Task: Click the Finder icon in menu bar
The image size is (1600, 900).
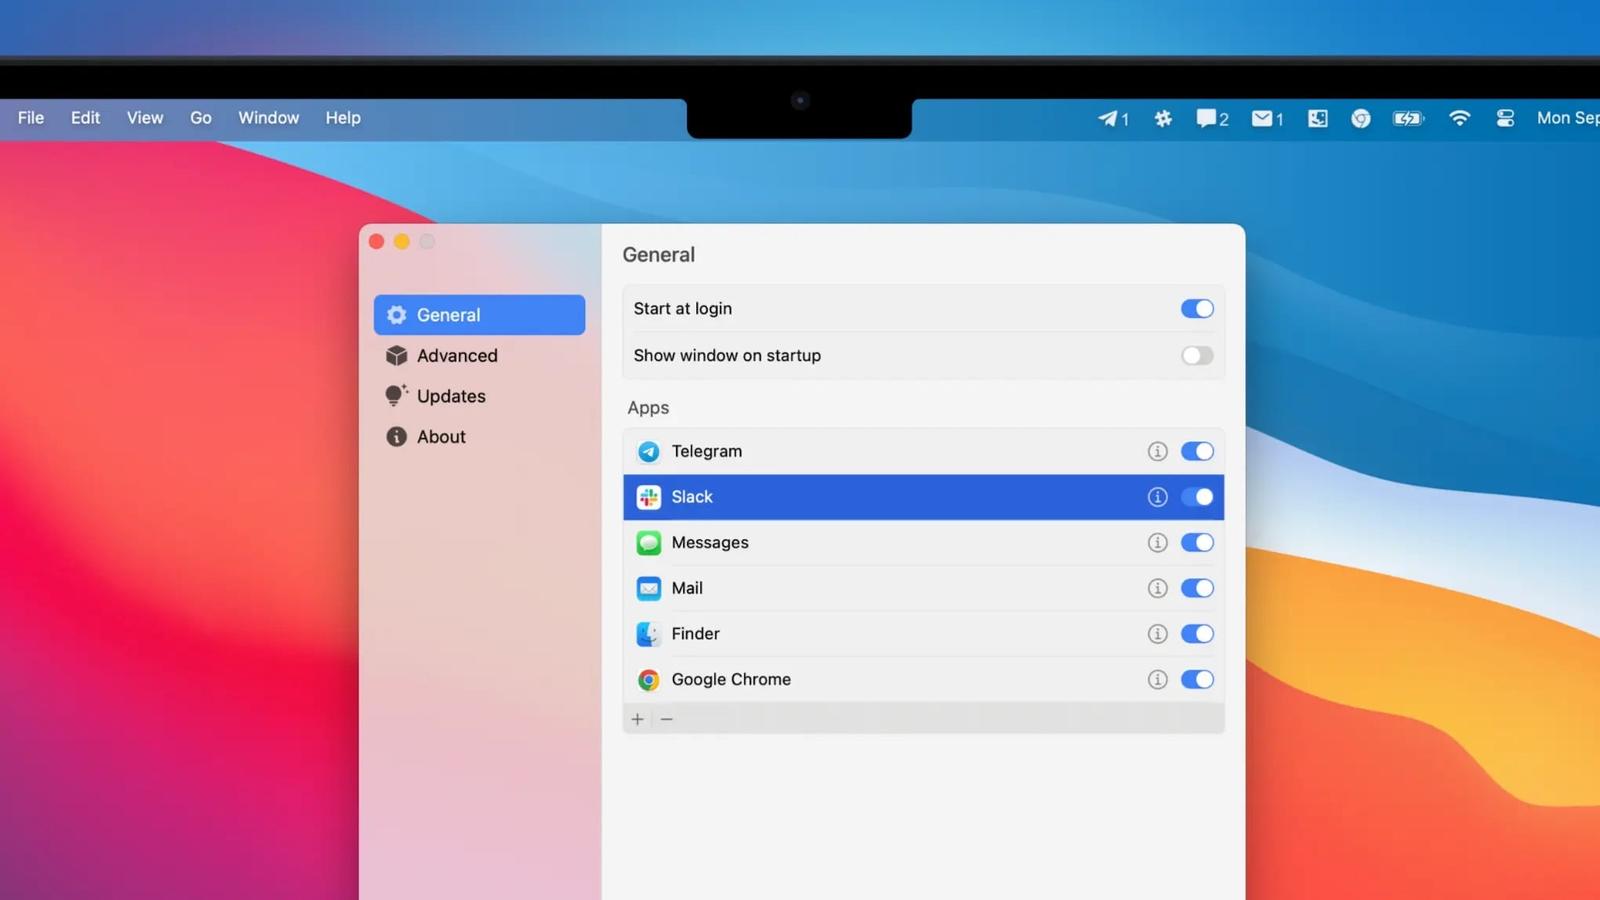Action: click(x=1318, y=118)
